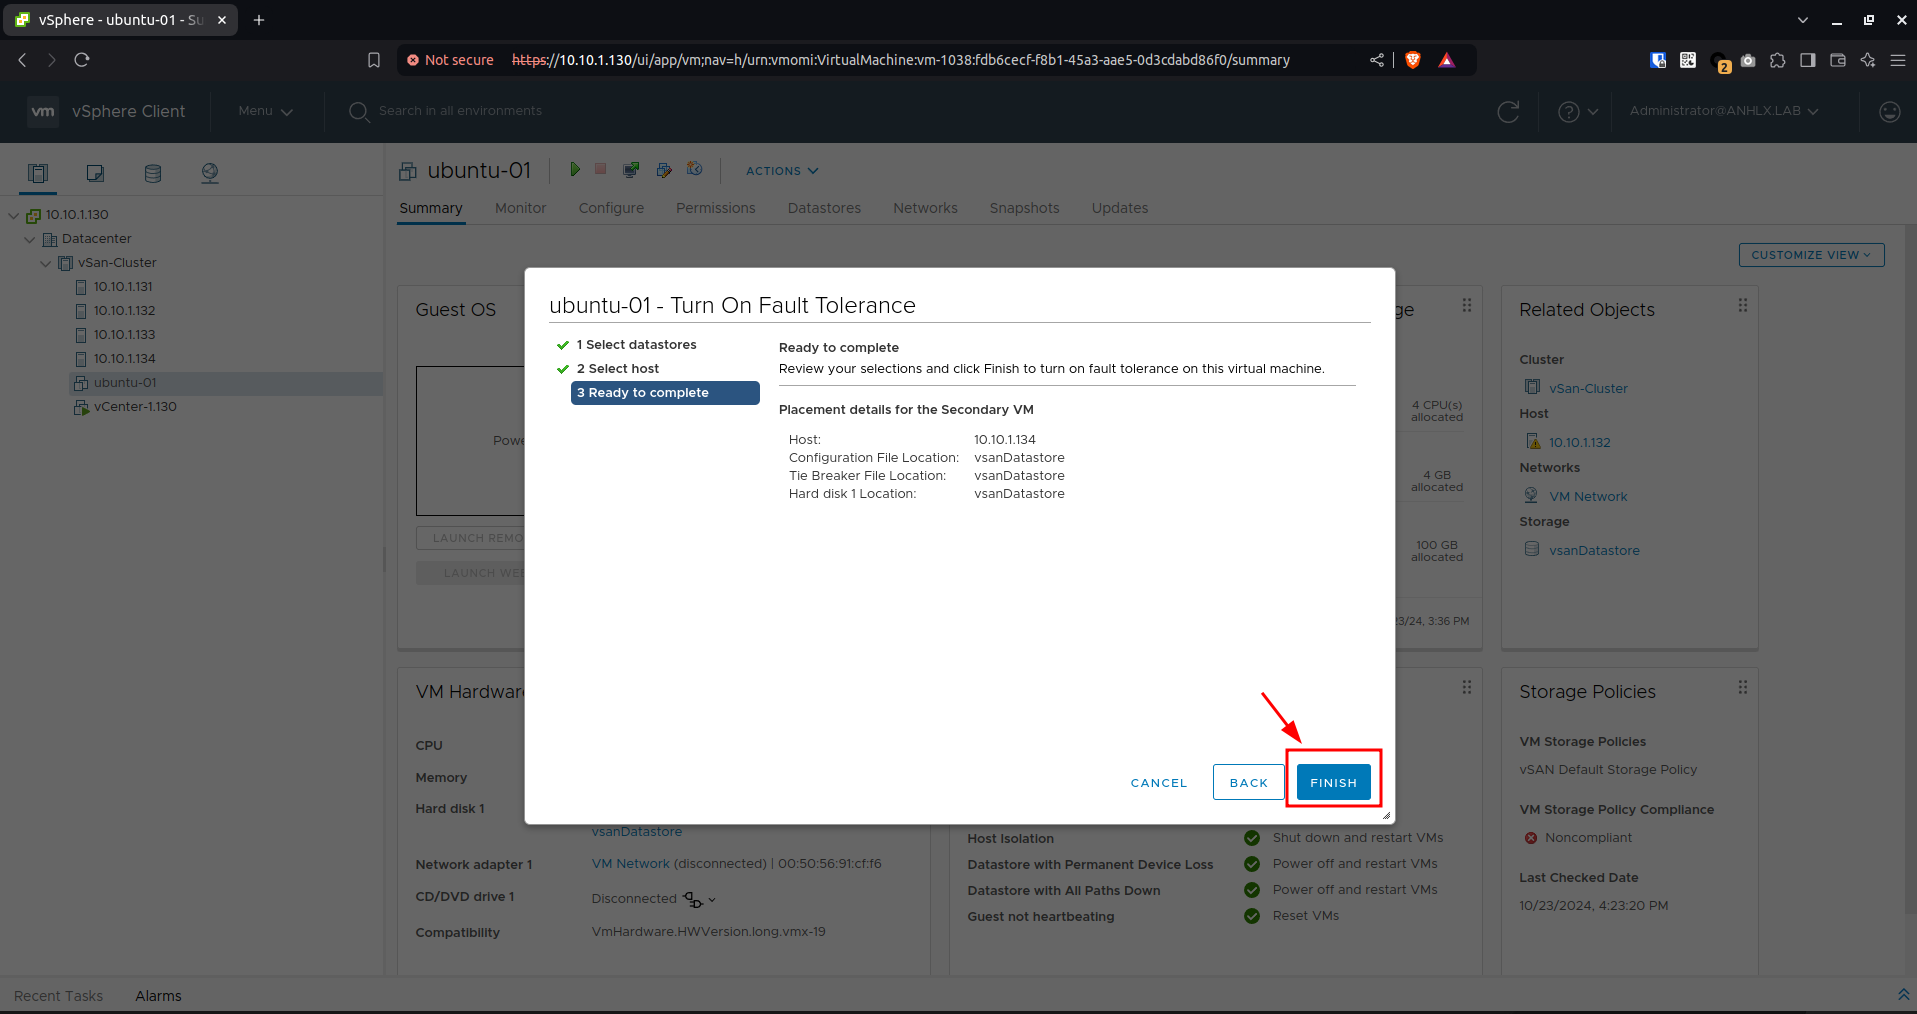The height and width of the screenshot is (1014, 1917).
Task: Open the ACTIONS dropdown
Action: pos(782,171)
